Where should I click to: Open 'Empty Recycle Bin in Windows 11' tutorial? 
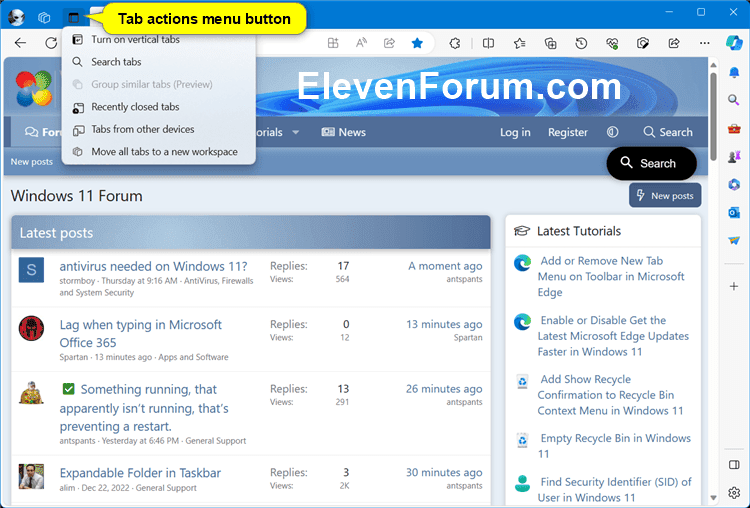click(x=614, y=446)
